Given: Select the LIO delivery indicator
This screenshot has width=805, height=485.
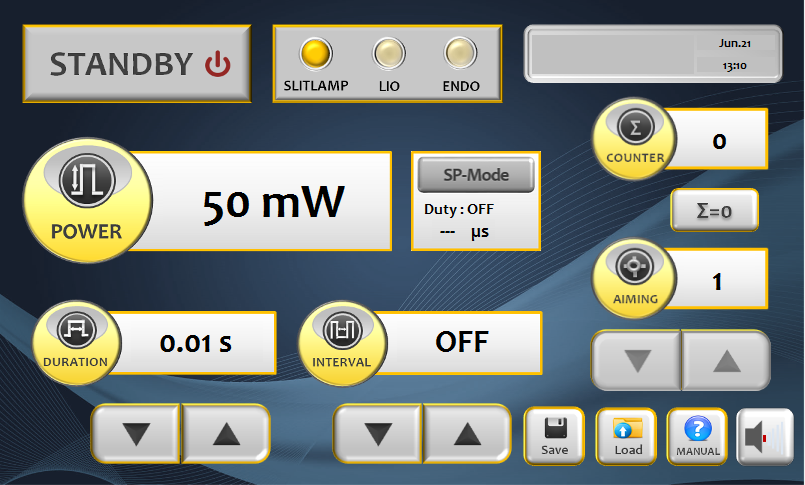Looking at the screenshot, I should [389, 53].
